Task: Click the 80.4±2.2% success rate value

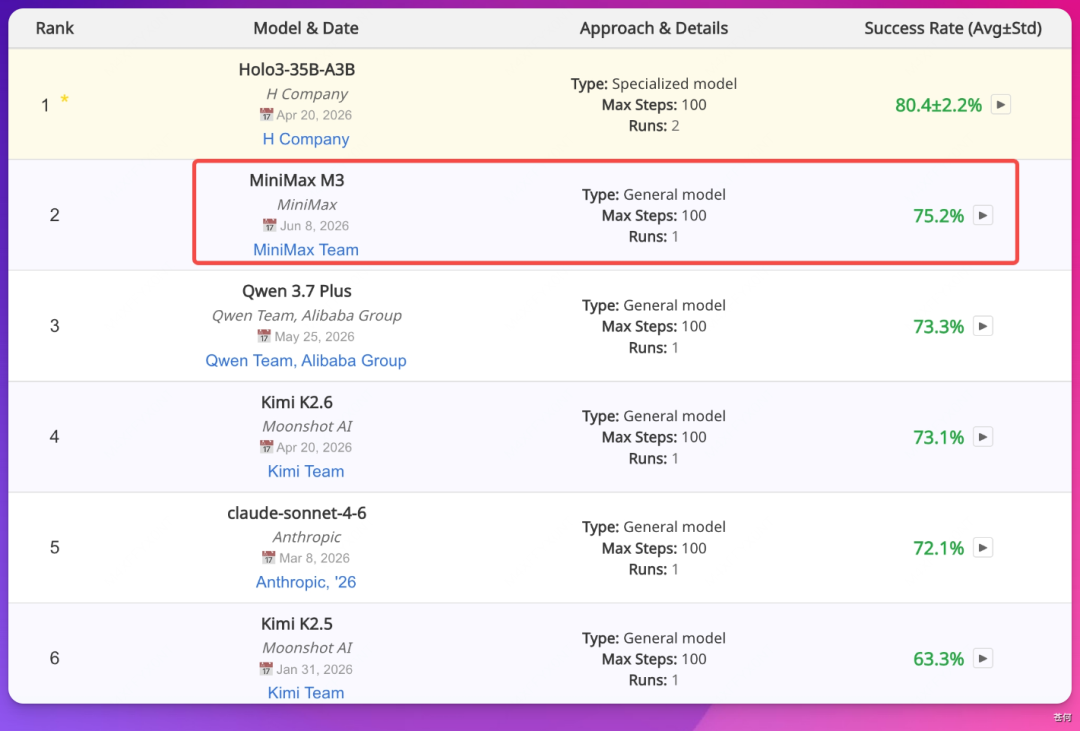Action: (x=938, y=105)
